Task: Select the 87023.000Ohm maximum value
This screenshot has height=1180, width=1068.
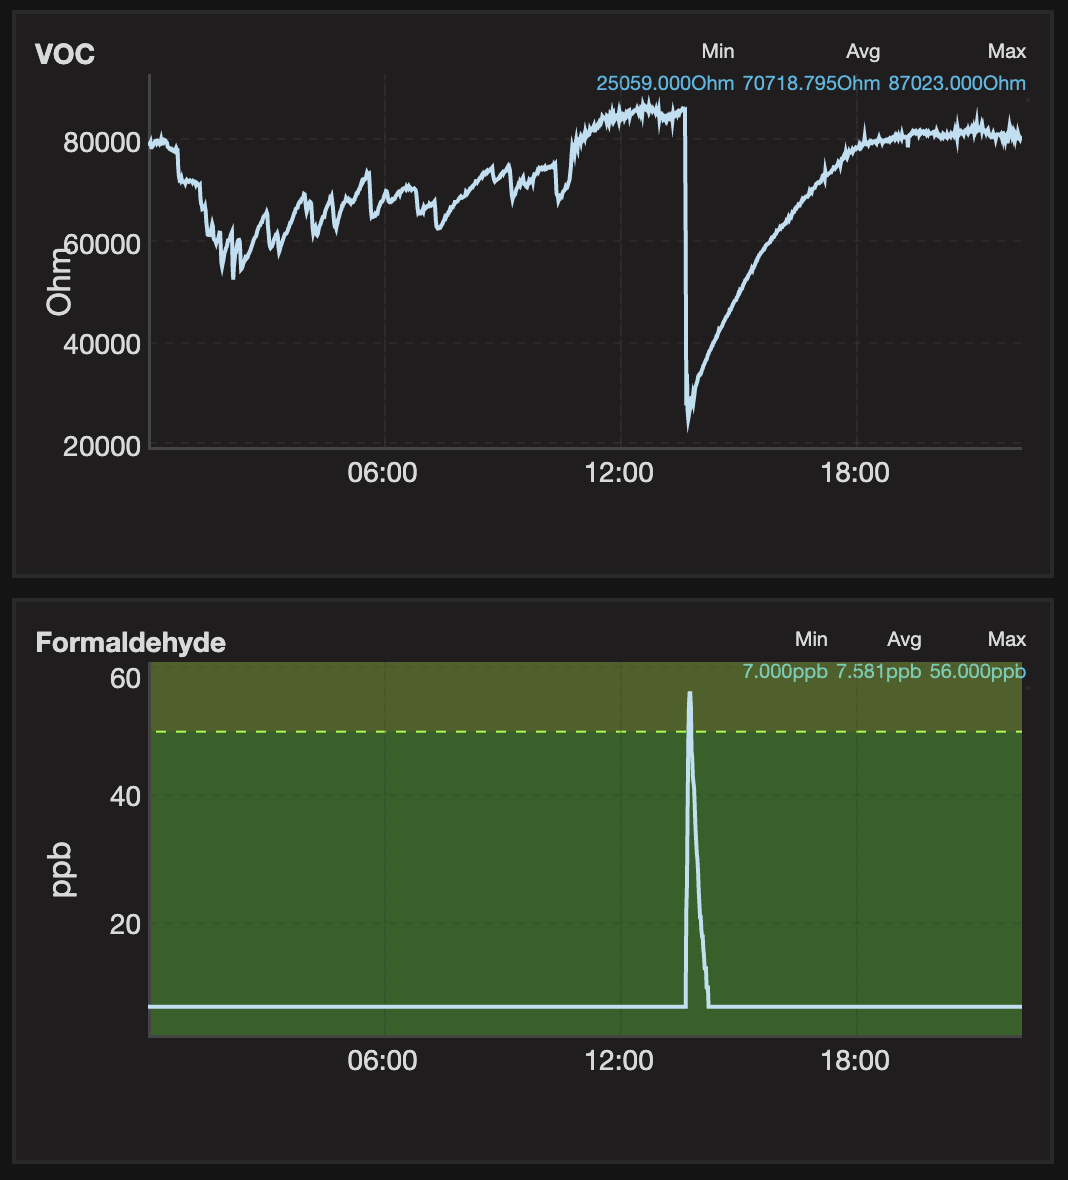Action: pyautogui.click(x=957, y=83)
